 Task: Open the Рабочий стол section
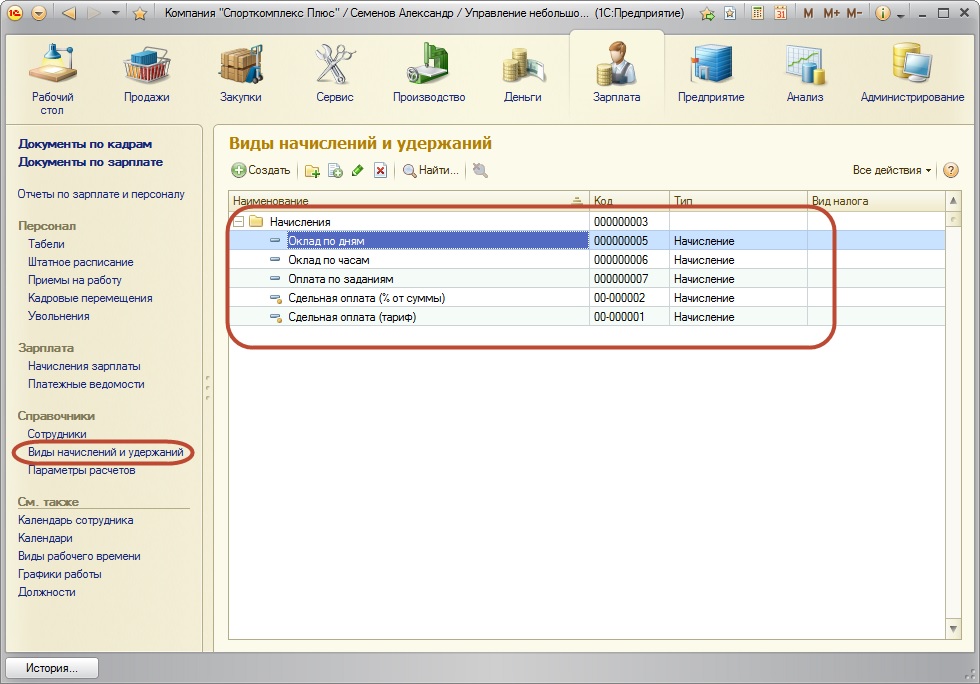click(52, 79)
